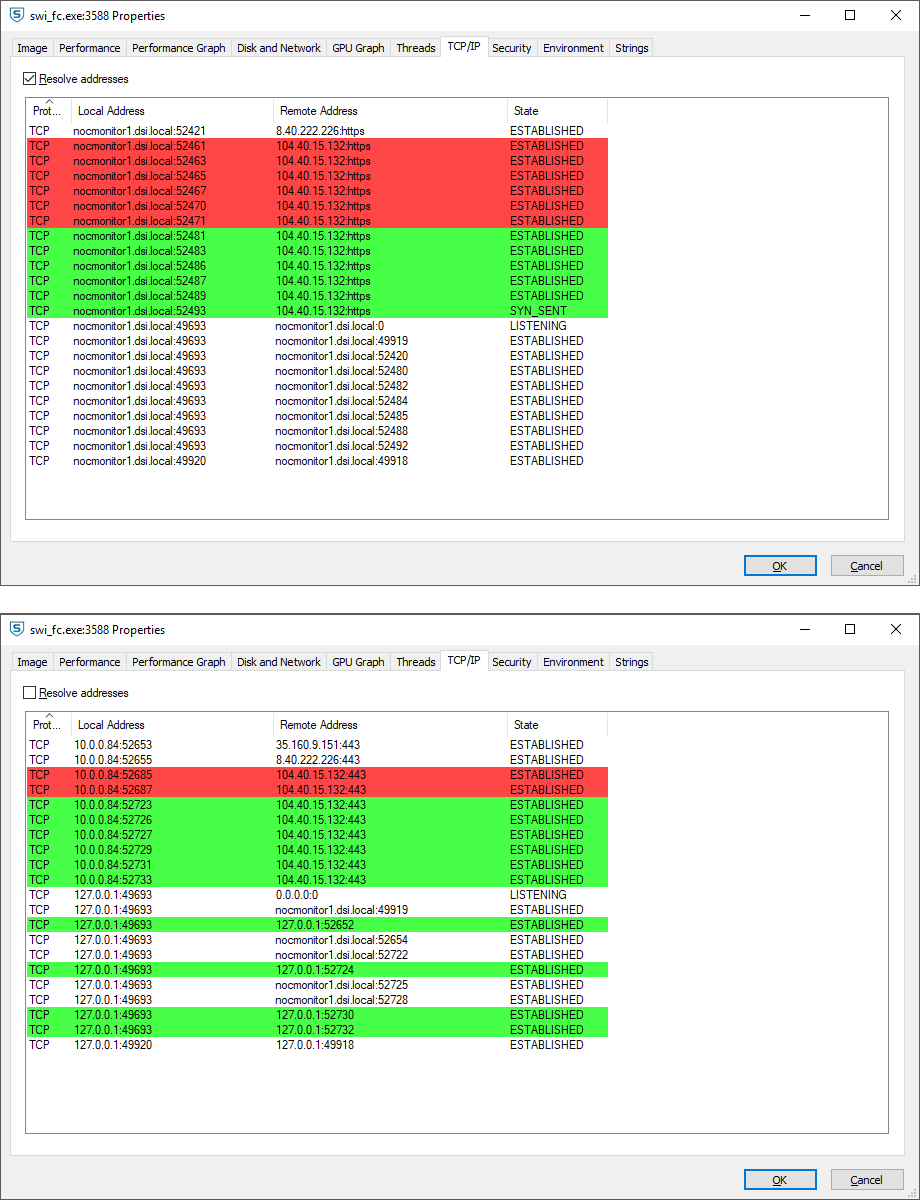920x1200 pixels.
Task: Open the Image tab in the lower window
Action: [x=32, y=662]
